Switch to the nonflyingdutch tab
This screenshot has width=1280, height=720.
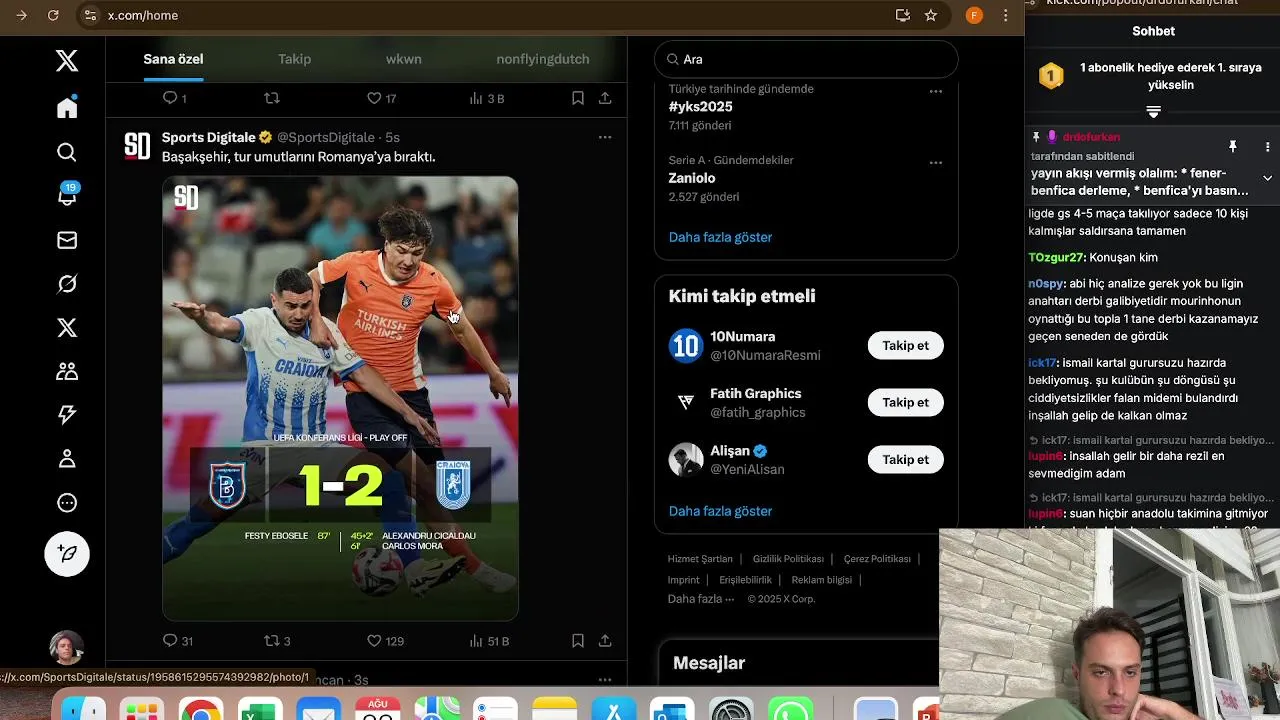tap(543, 59)
